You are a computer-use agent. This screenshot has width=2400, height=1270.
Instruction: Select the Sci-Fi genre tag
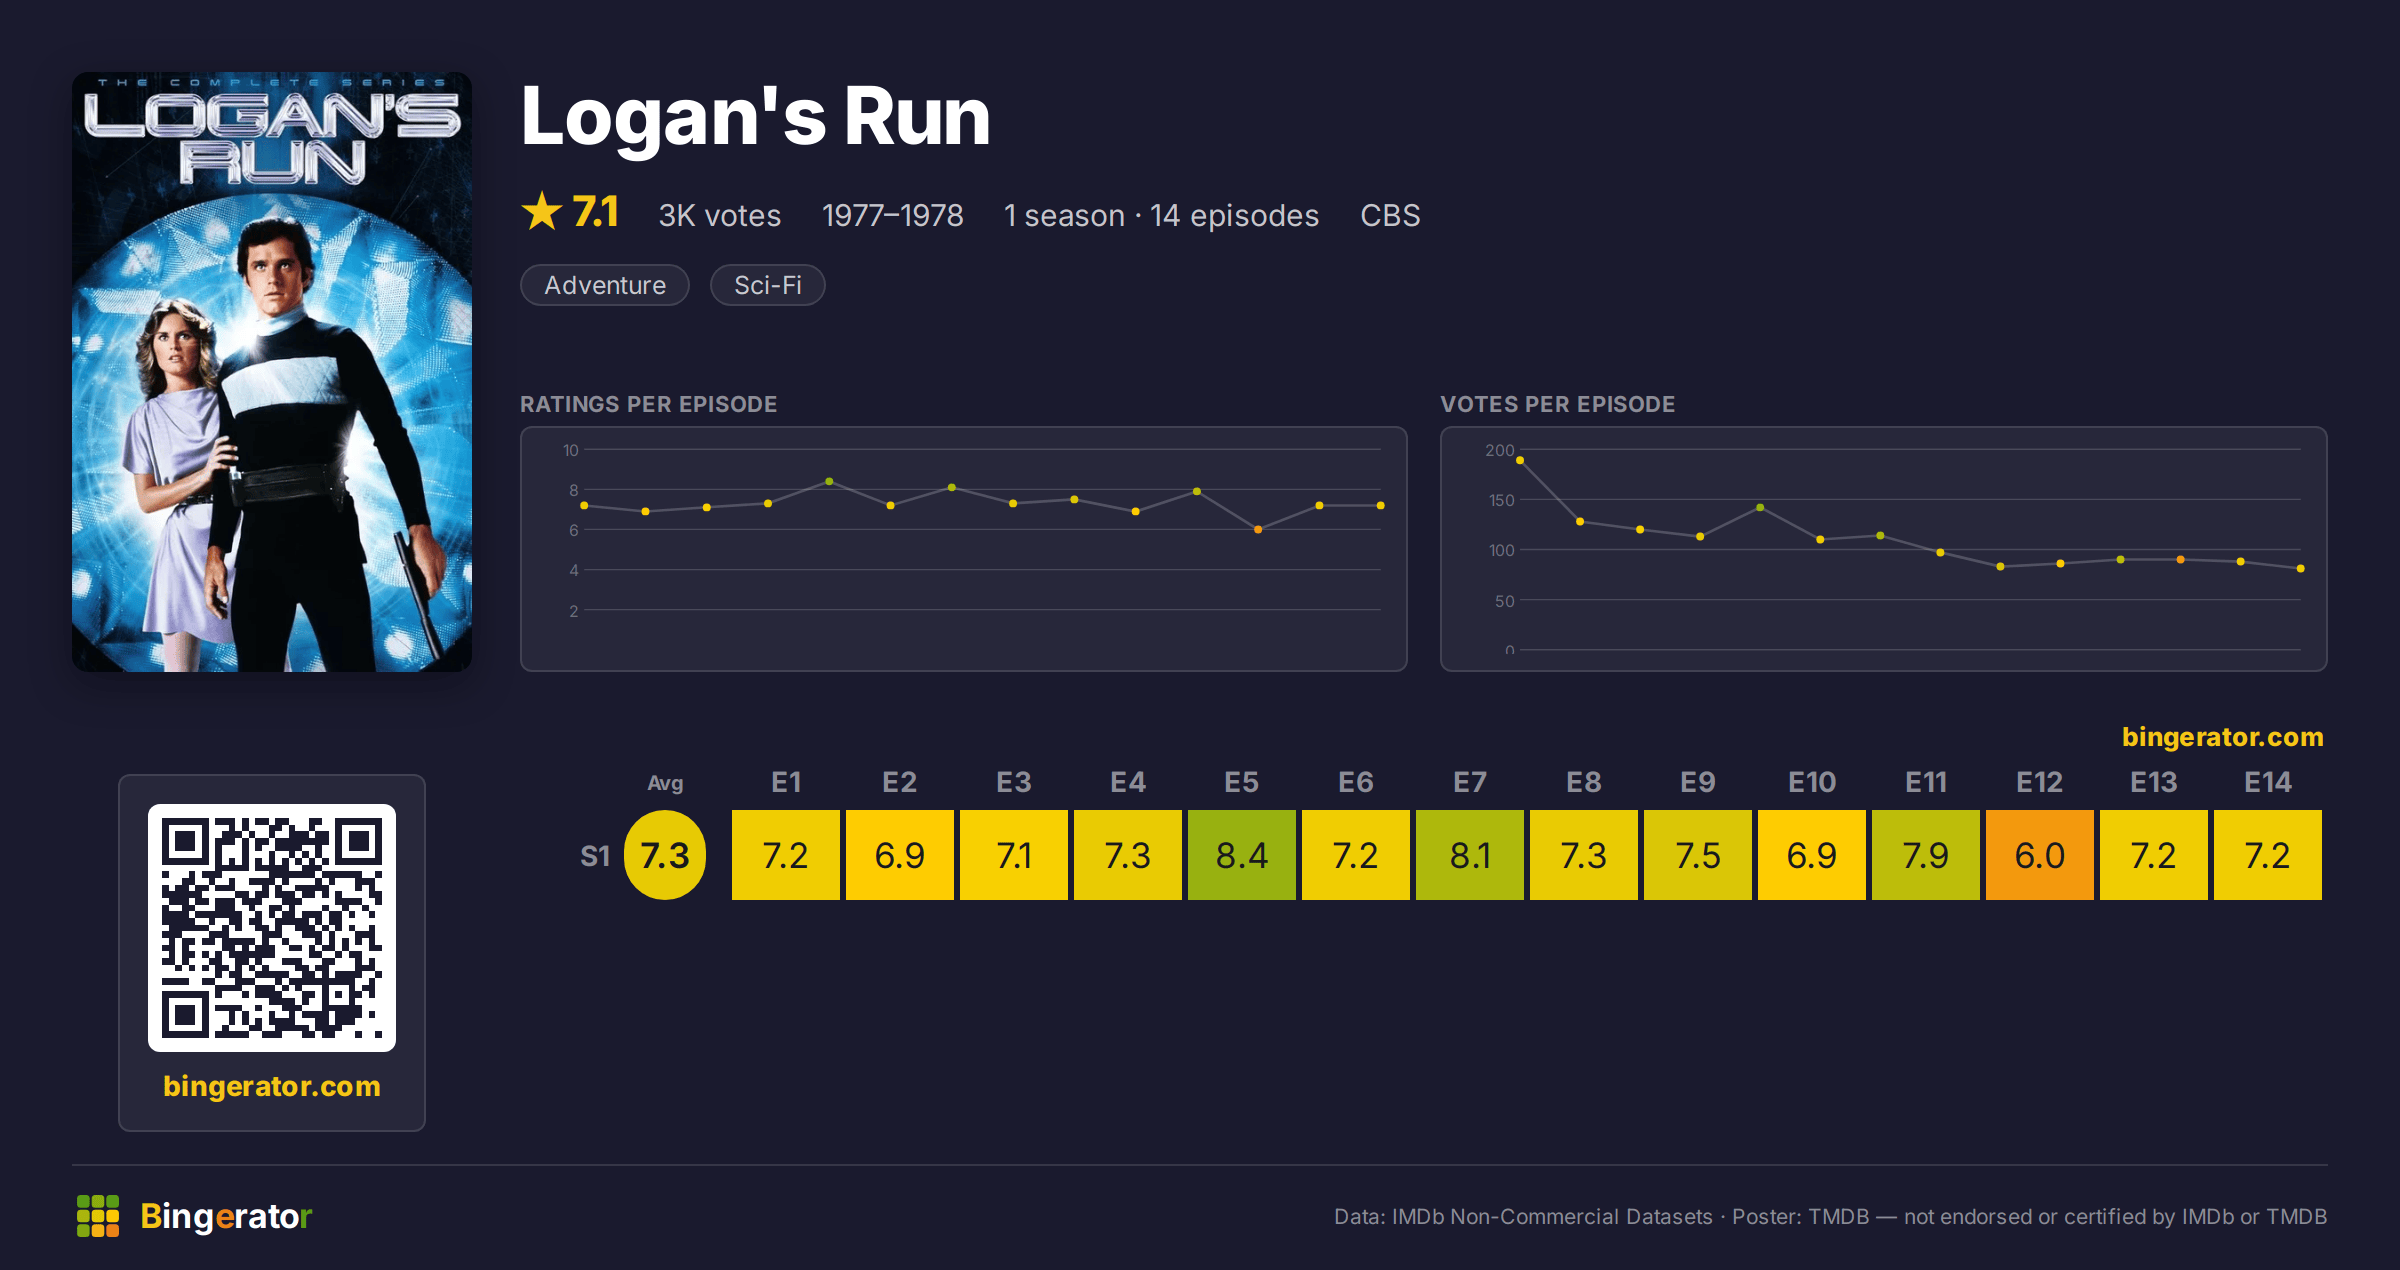click(768, 285)
